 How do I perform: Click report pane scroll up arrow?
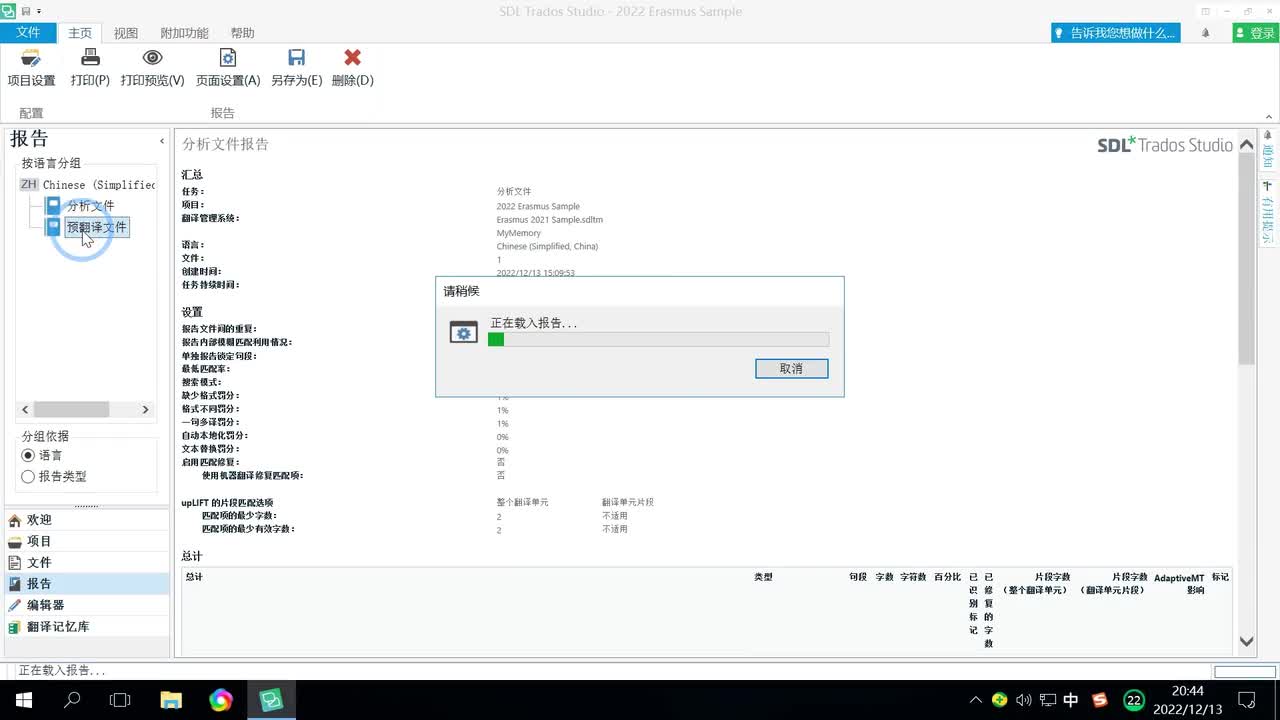[1247, 145]
